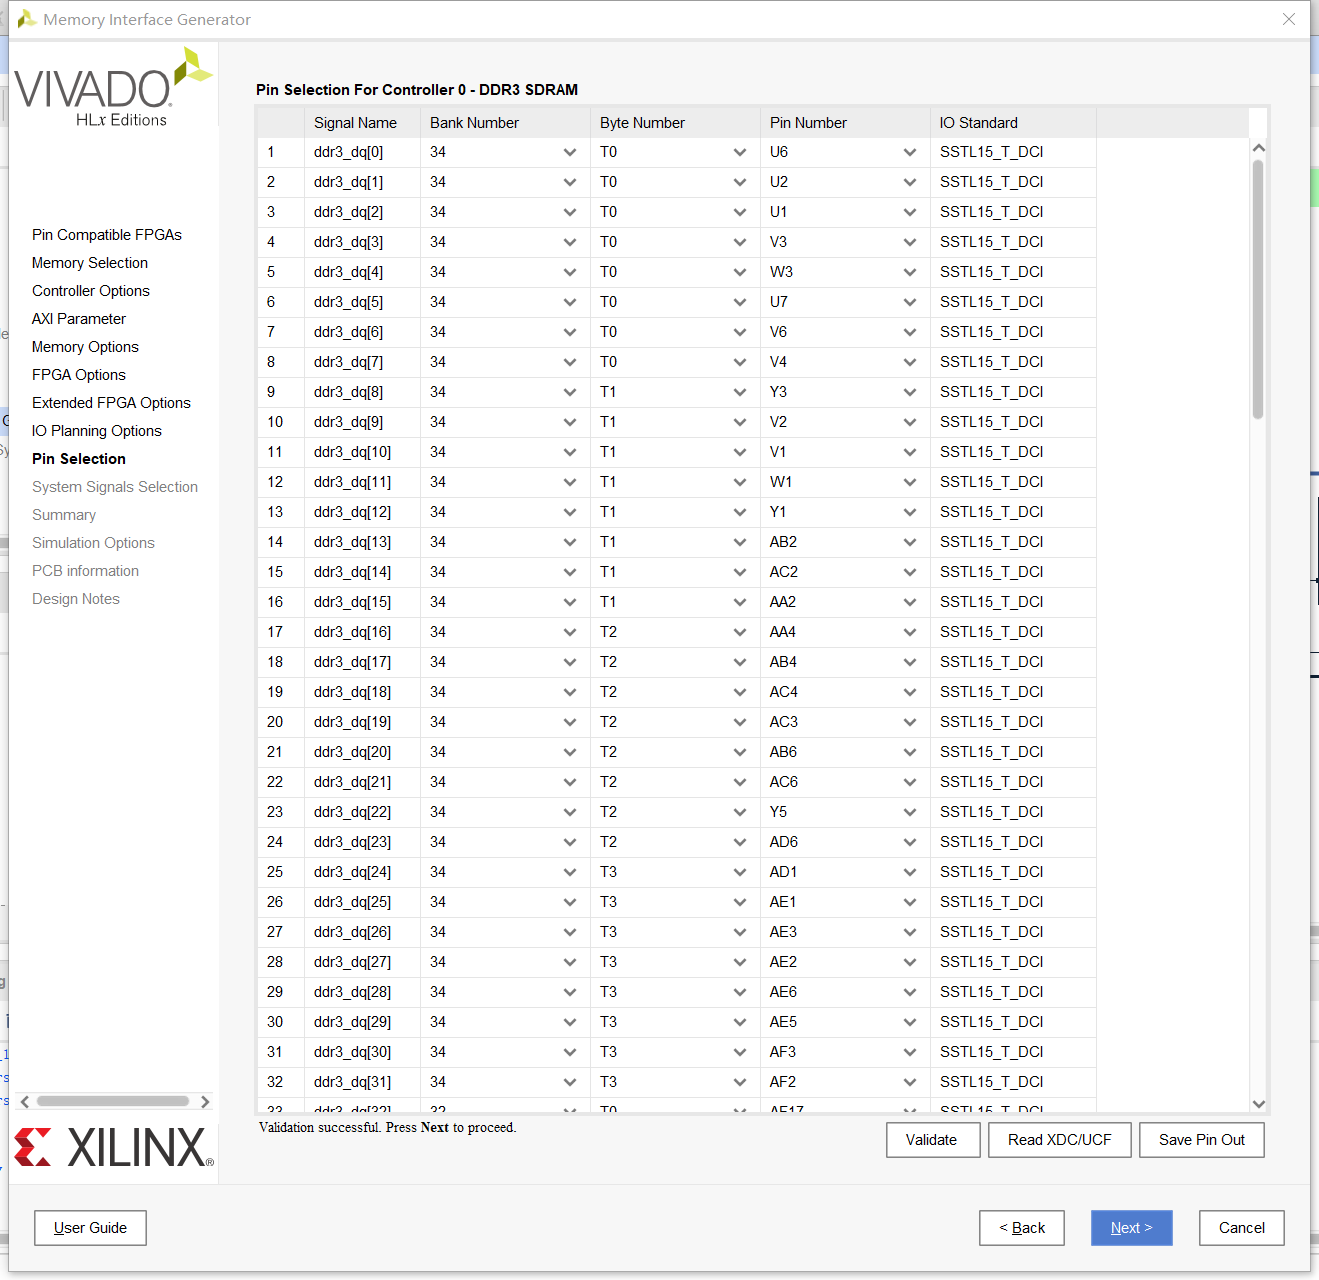Go to Memory Selection step

point(90,263)
